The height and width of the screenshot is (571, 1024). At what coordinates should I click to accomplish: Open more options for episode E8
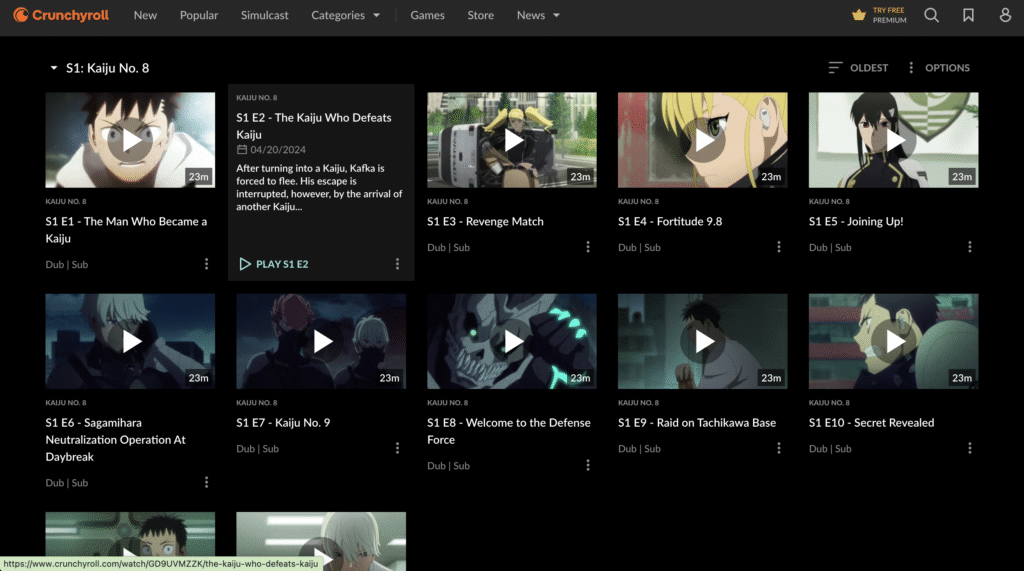pyautogui.click(x=588, y=465)
